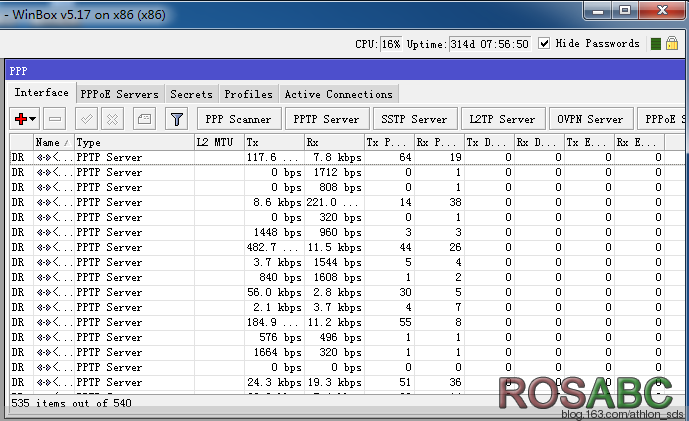Select the row with Tx 482.7
This screenshot has height=421, width=689.
pos(347,247)
